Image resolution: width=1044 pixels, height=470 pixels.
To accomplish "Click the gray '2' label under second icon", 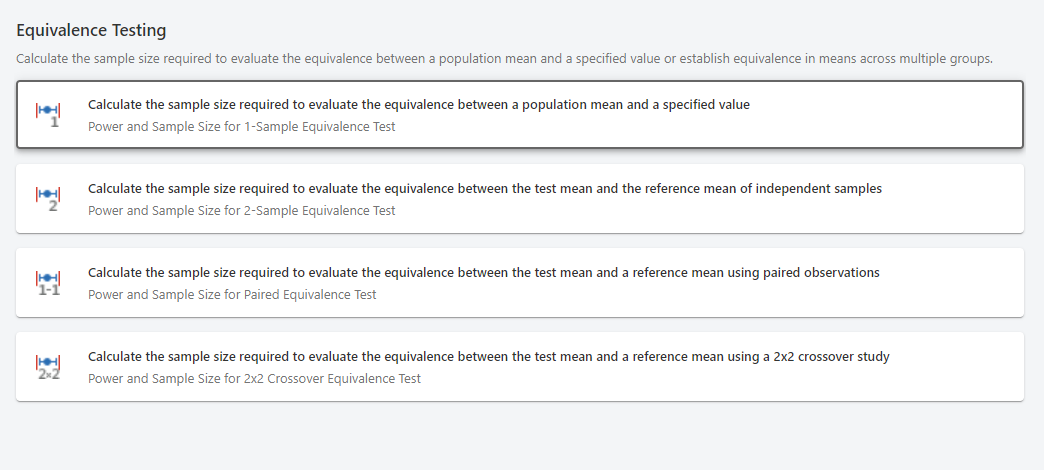I will 54,206.
